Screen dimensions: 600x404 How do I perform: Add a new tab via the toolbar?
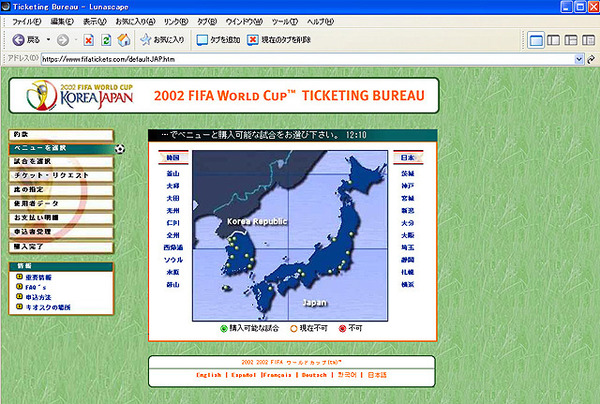[x=218, y=40]
